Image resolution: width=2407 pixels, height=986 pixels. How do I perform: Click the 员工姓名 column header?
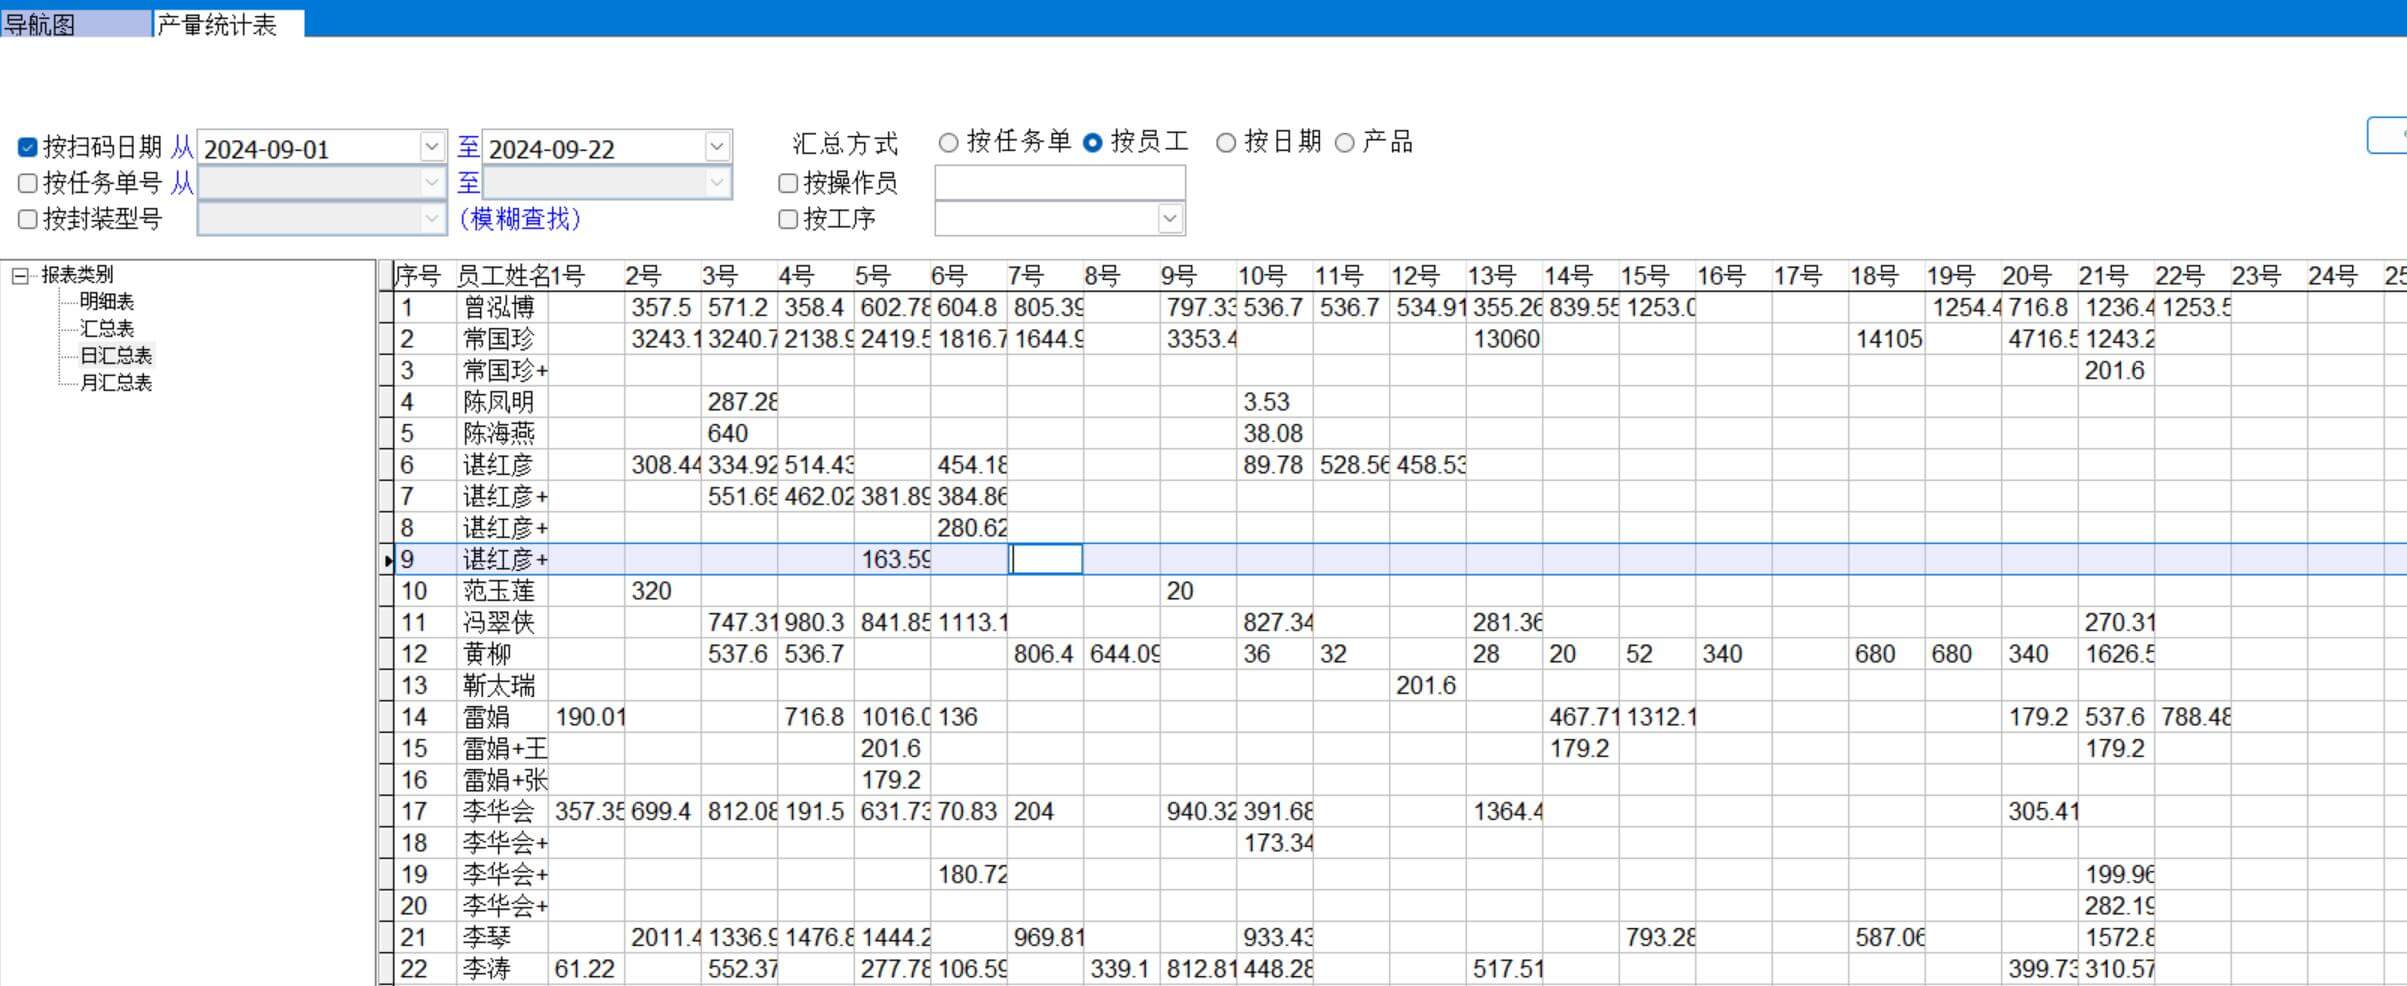click(500, 276)
